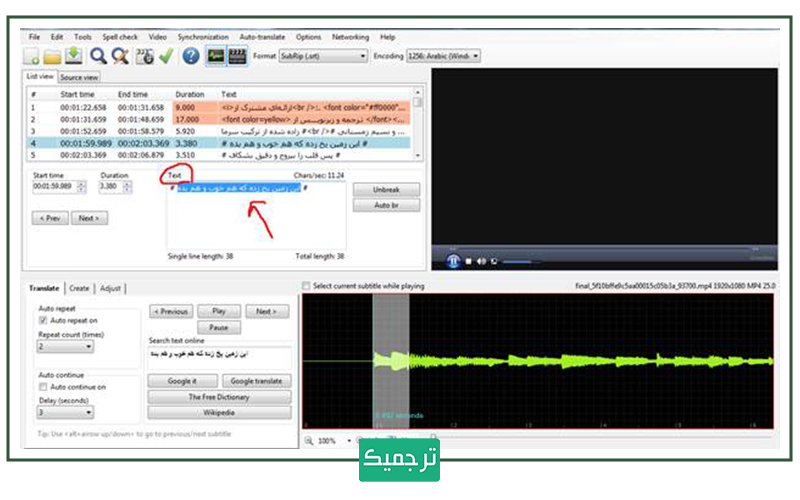800x500 pixels.
Task: Click the video position seek bar
Action: tap(605, 249)
